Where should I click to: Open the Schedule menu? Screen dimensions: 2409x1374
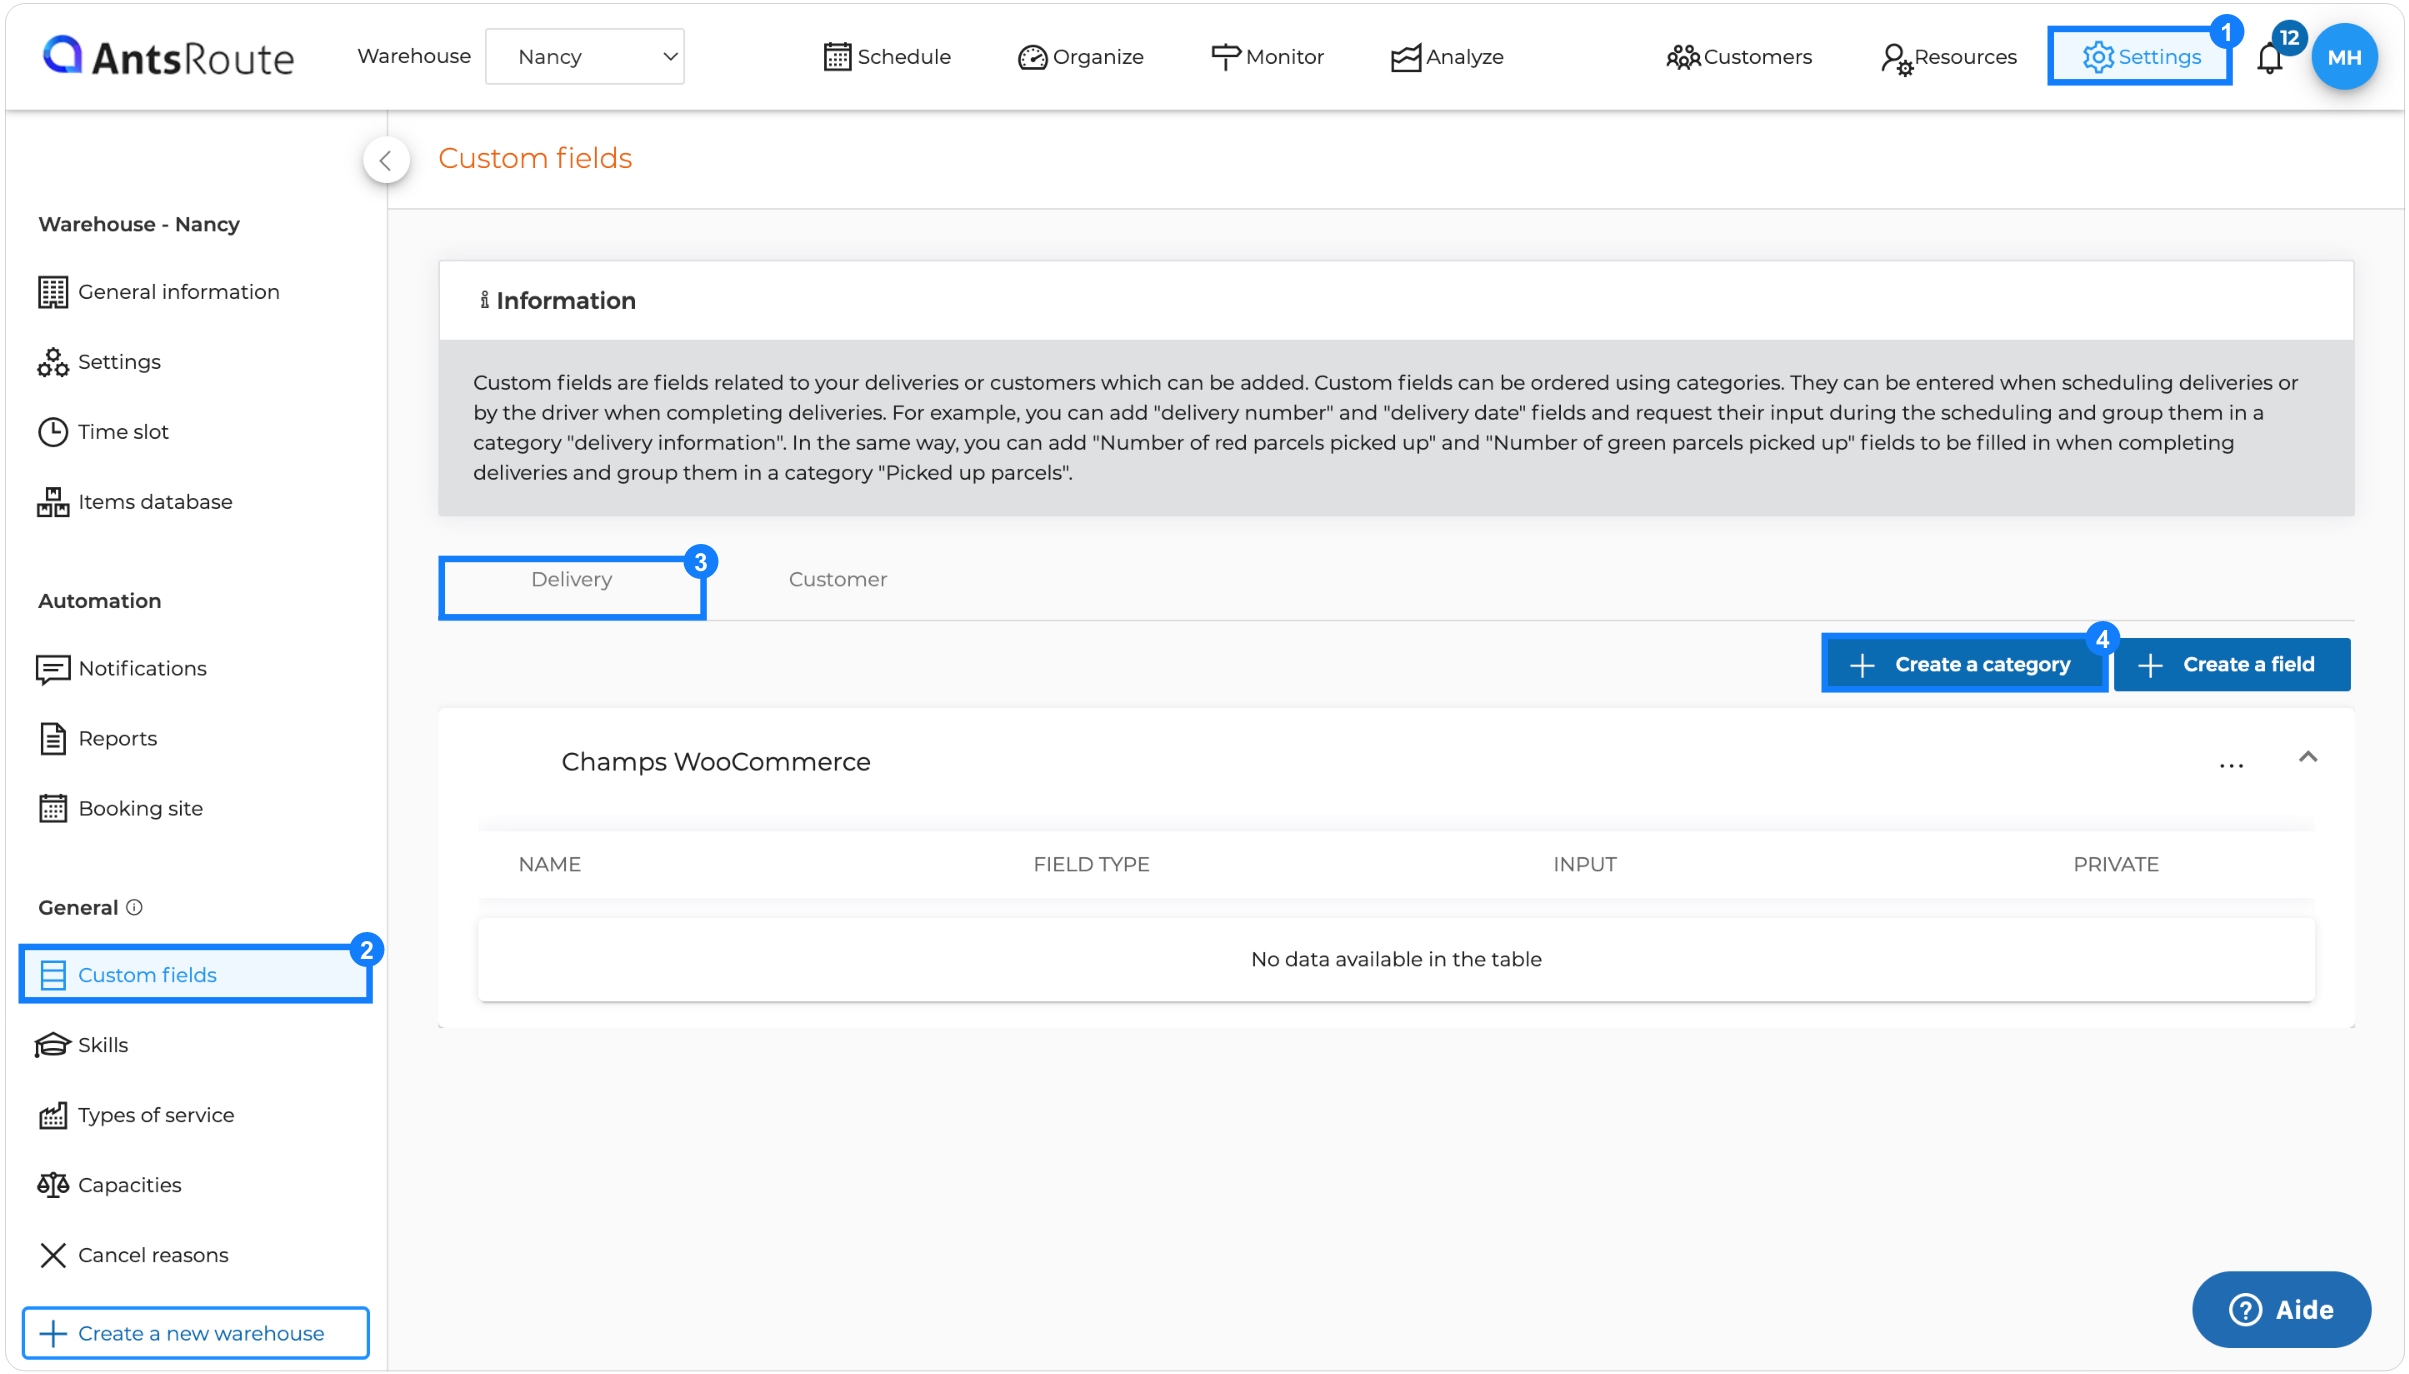887,57
